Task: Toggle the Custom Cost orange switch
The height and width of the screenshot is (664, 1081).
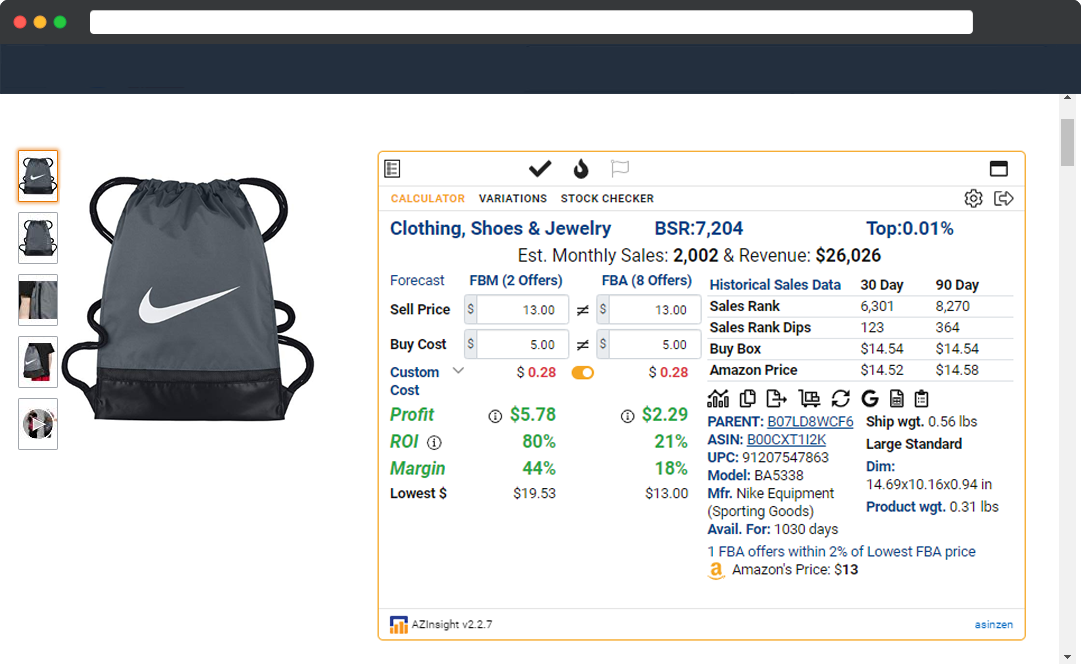Action: coord(583,372)
